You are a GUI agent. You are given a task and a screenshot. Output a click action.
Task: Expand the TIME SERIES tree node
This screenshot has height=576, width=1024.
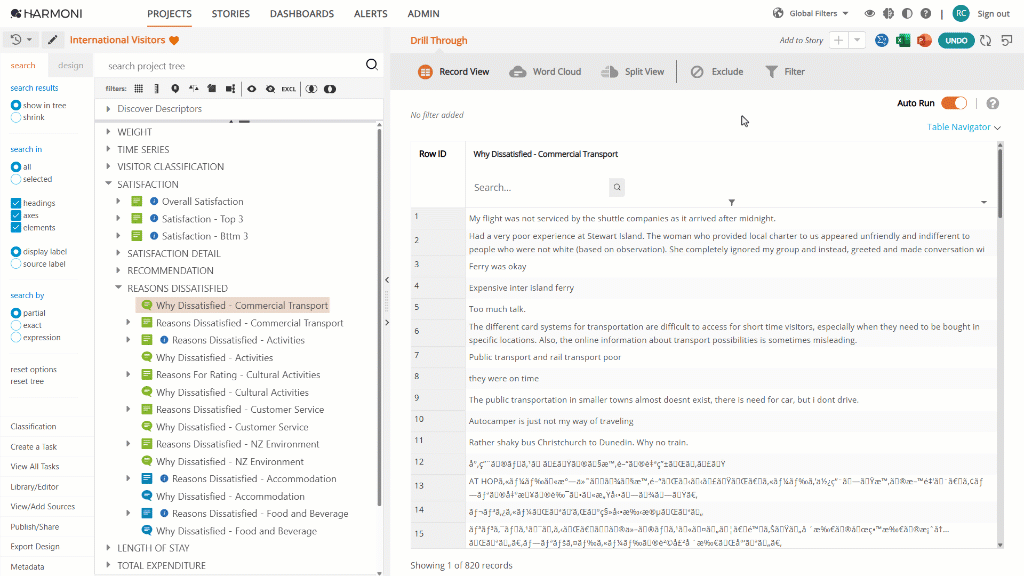(108, 150)
